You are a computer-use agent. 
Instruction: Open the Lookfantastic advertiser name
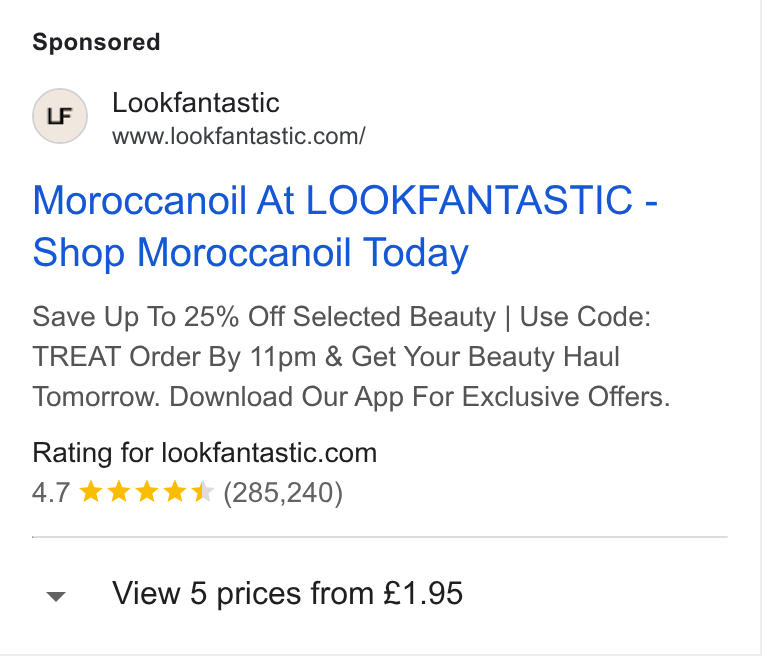(x=195, y=103)
